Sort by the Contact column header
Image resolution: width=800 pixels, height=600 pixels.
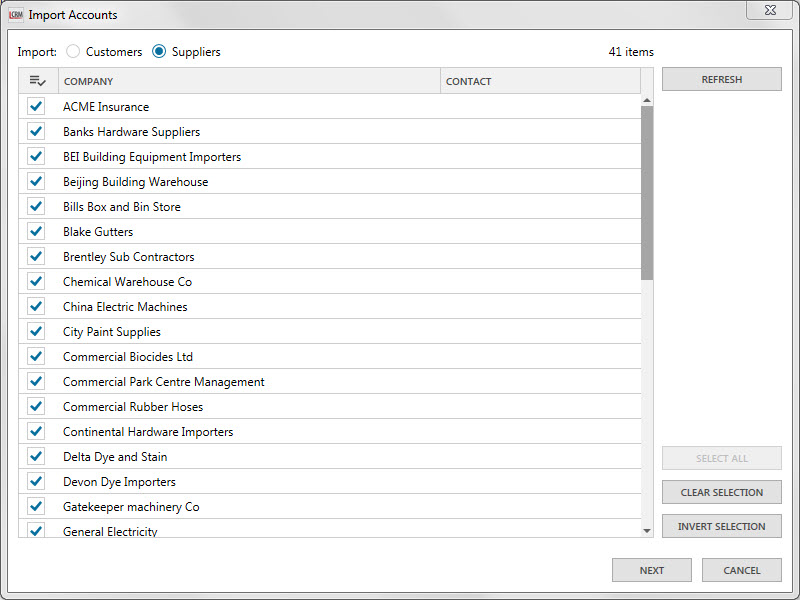point(540,81)
